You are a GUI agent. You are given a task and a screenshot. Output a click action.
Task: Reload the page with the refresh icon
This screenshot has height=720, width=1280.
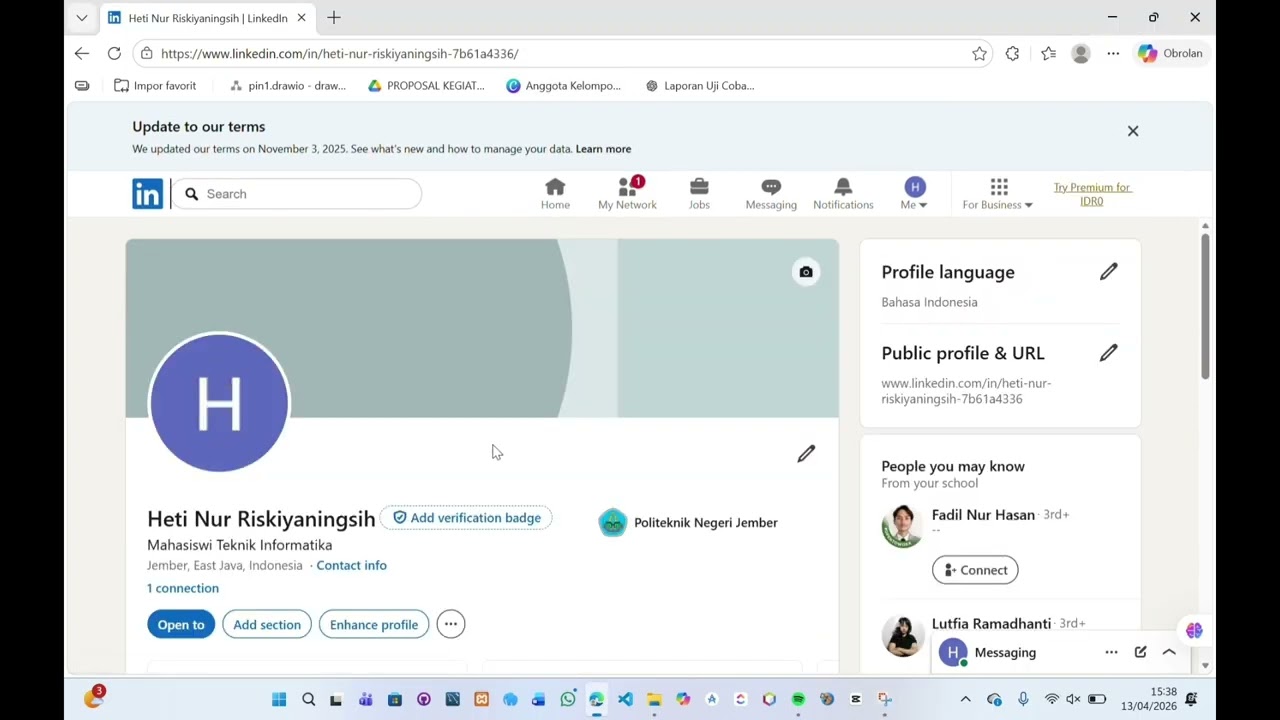pos(114,53)
